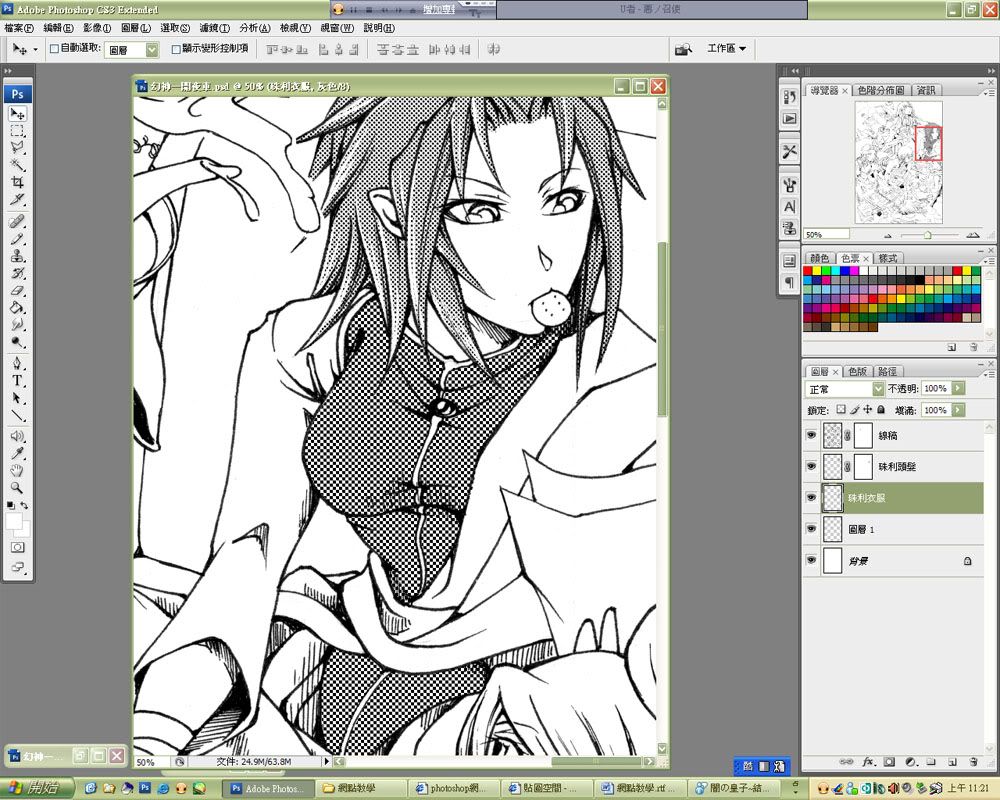
Task: Select the Clone Stamp tool
Action: 17,256
